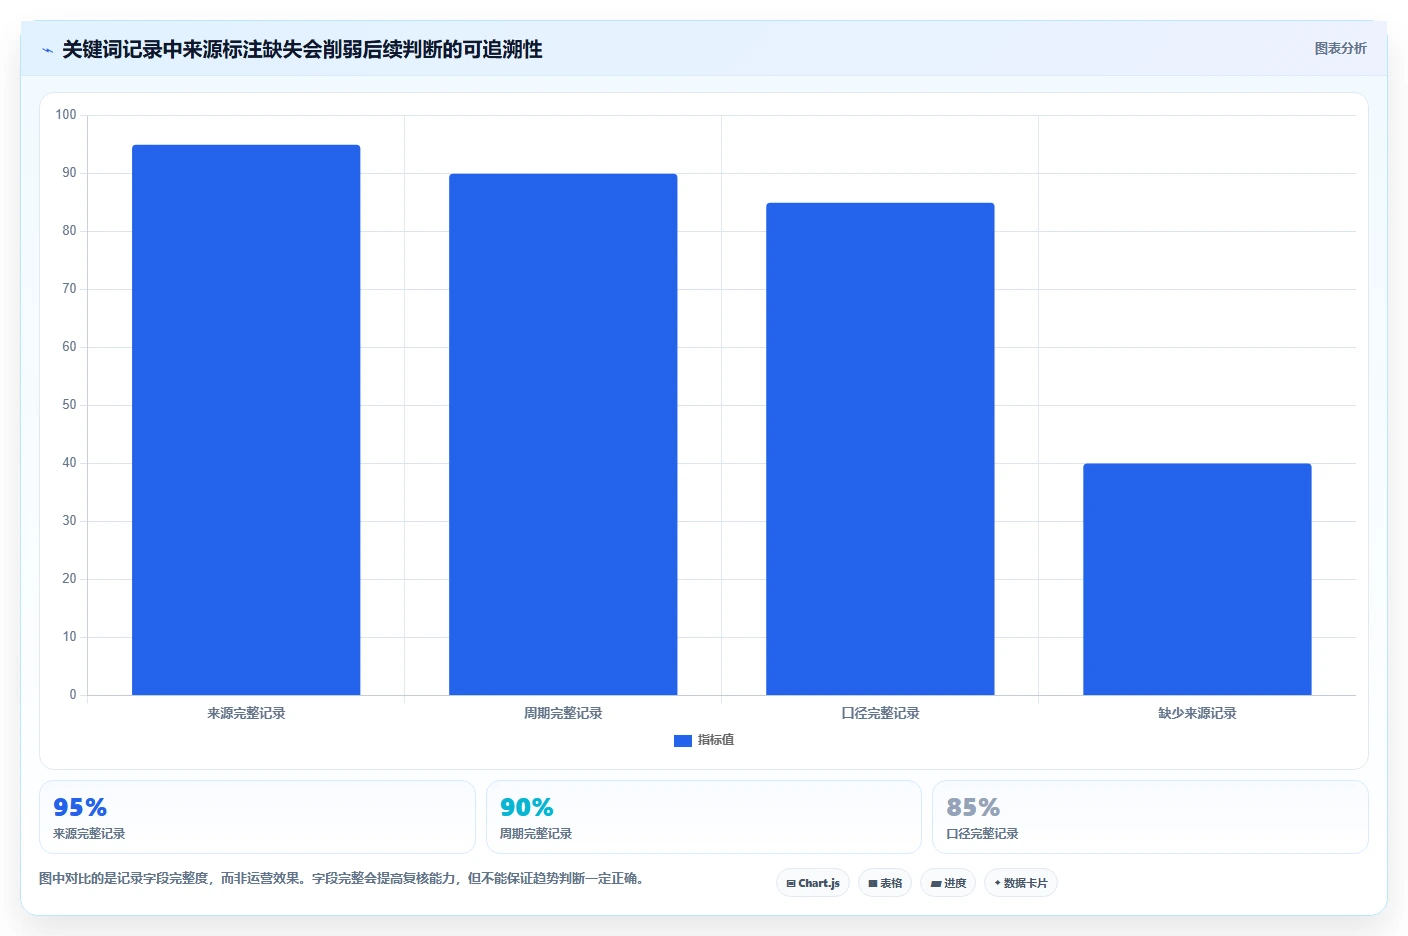Click the 周期完整记录 x-axis label
Screen dimensions: 1408x936
(x=563, y=713)
